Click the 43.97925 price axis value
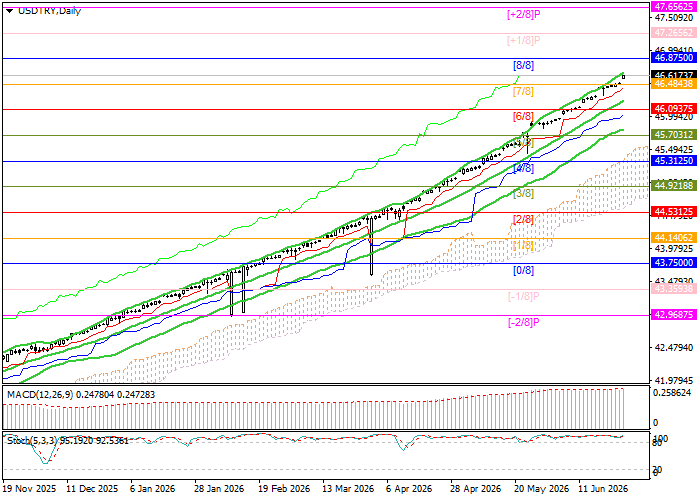 point(674,248)
